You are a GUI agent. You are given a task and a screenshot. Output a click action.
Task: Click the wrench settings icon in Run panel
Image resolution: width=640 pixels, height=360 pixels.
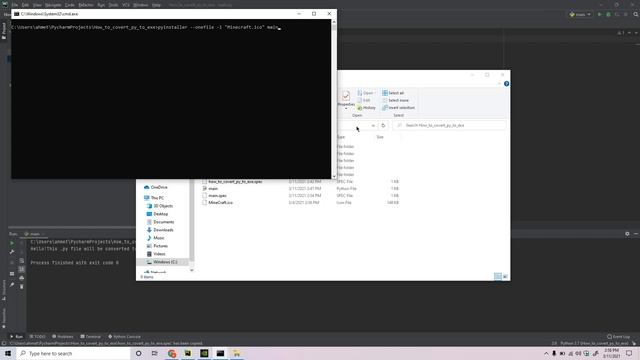pyautogui.click(x=12, y=252)
